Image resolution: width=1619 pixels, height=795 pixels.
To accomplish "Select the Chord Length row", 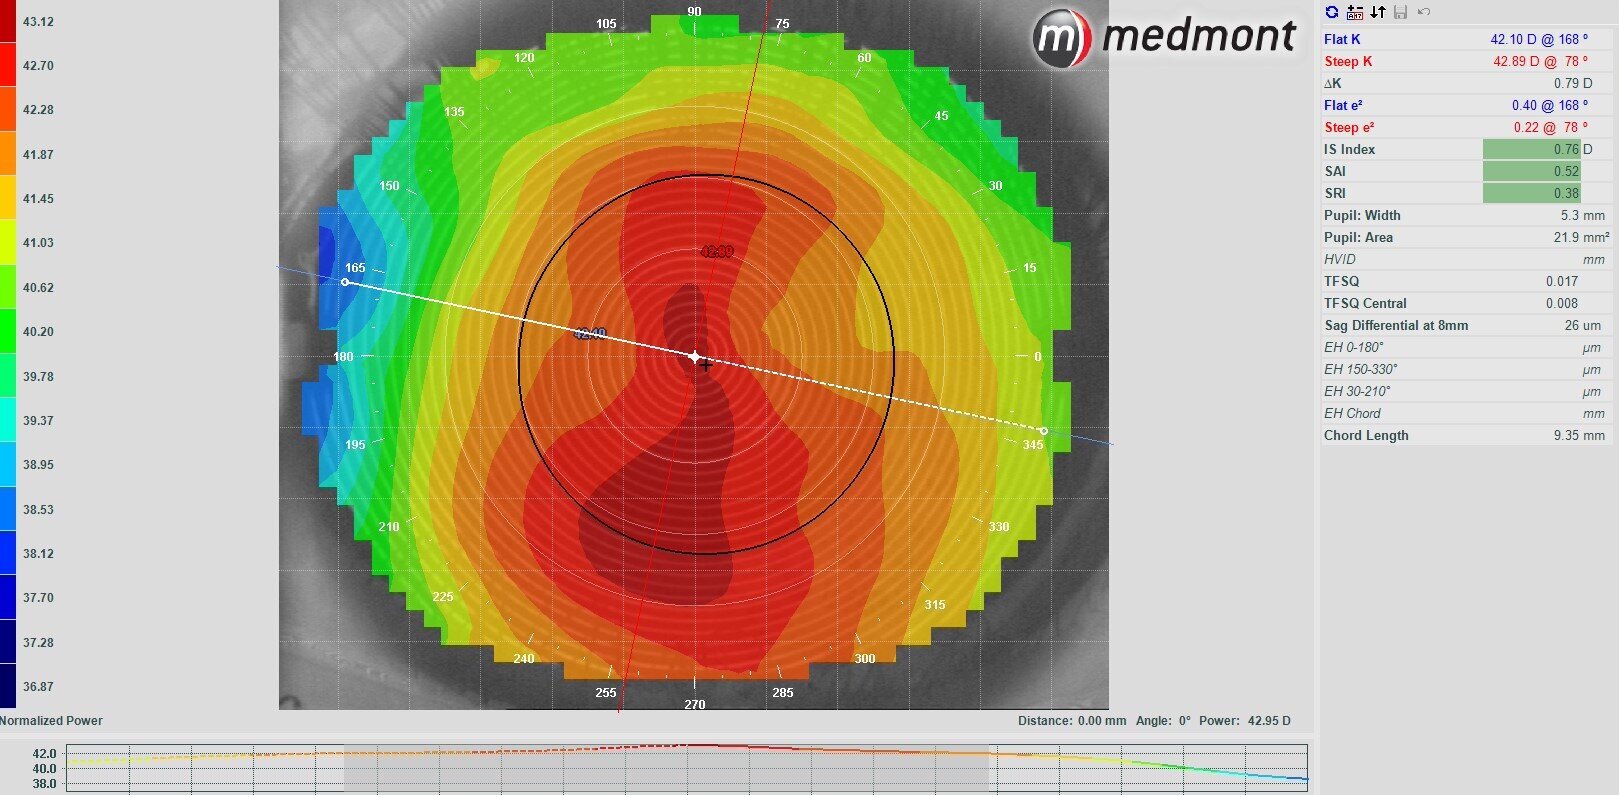I will click(1466, 435).
